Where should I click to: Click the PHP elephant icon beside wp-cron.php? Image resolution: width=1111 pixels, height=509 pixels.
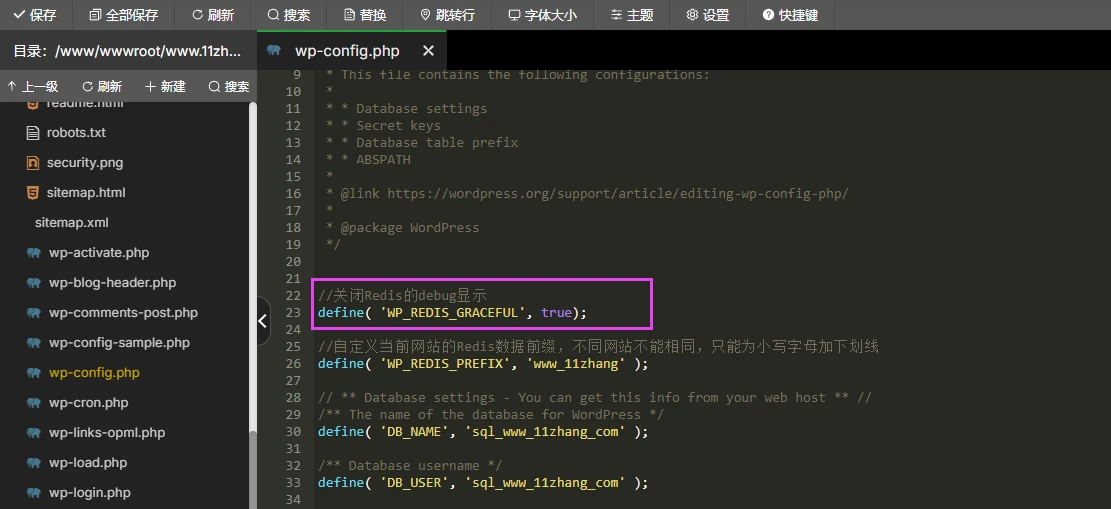pyautogui.click(x=33, y=403)
